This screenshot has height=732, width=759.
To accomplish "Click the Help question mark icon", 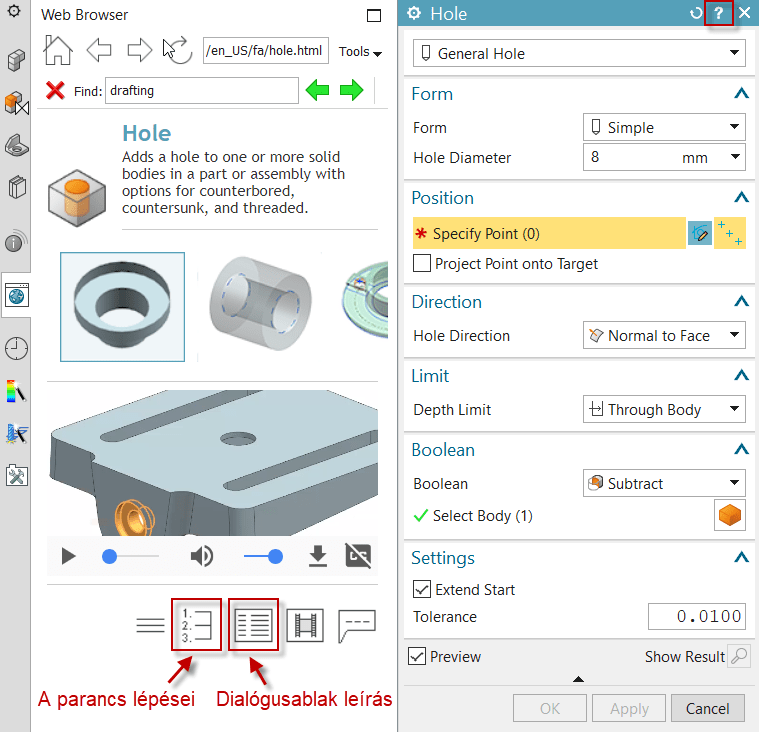I will click(718, 14).
